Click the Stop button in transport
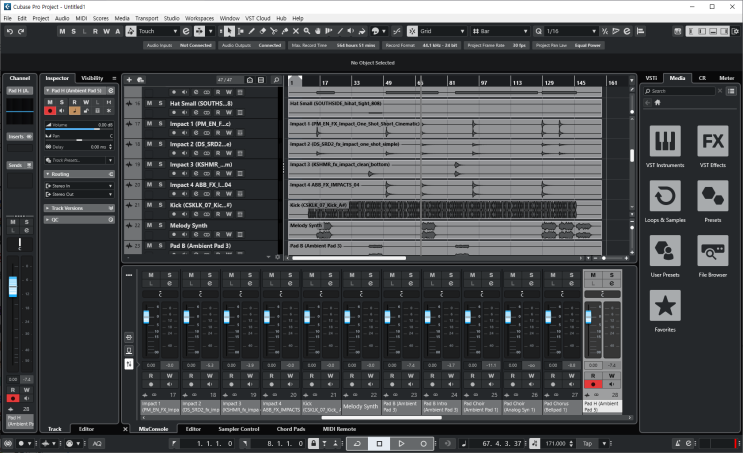The image size is (743, 453). click(x=379, y=444)
